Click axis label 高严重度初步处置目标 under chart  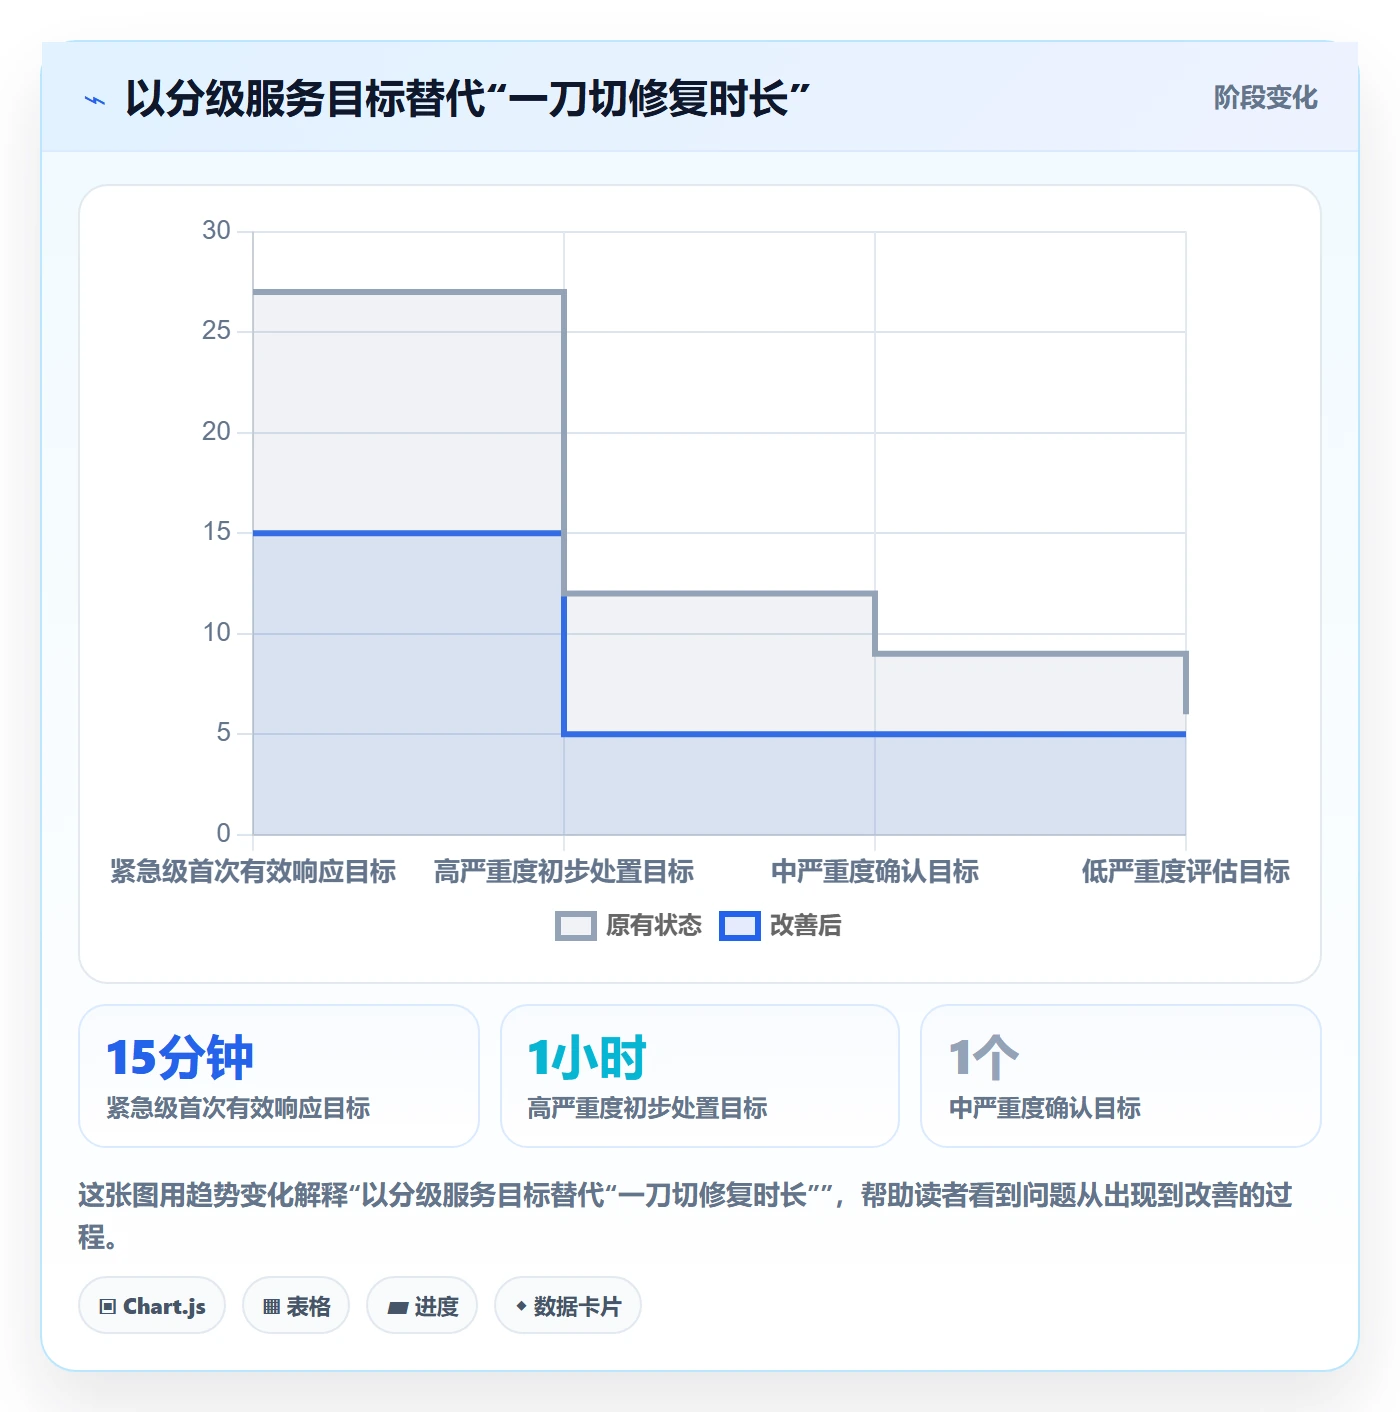[x=564, y=871]
